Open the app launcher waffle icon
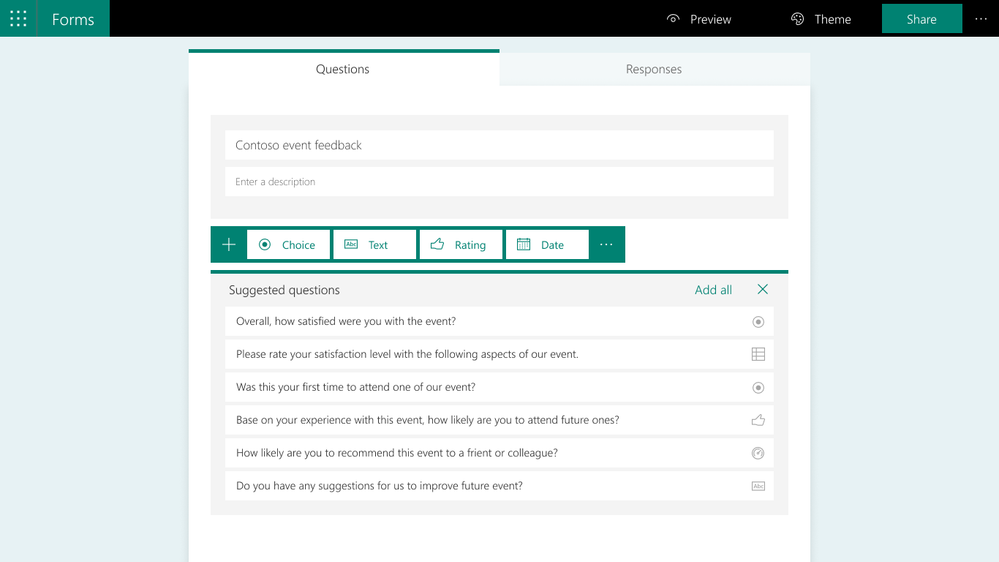 [18, 18]
